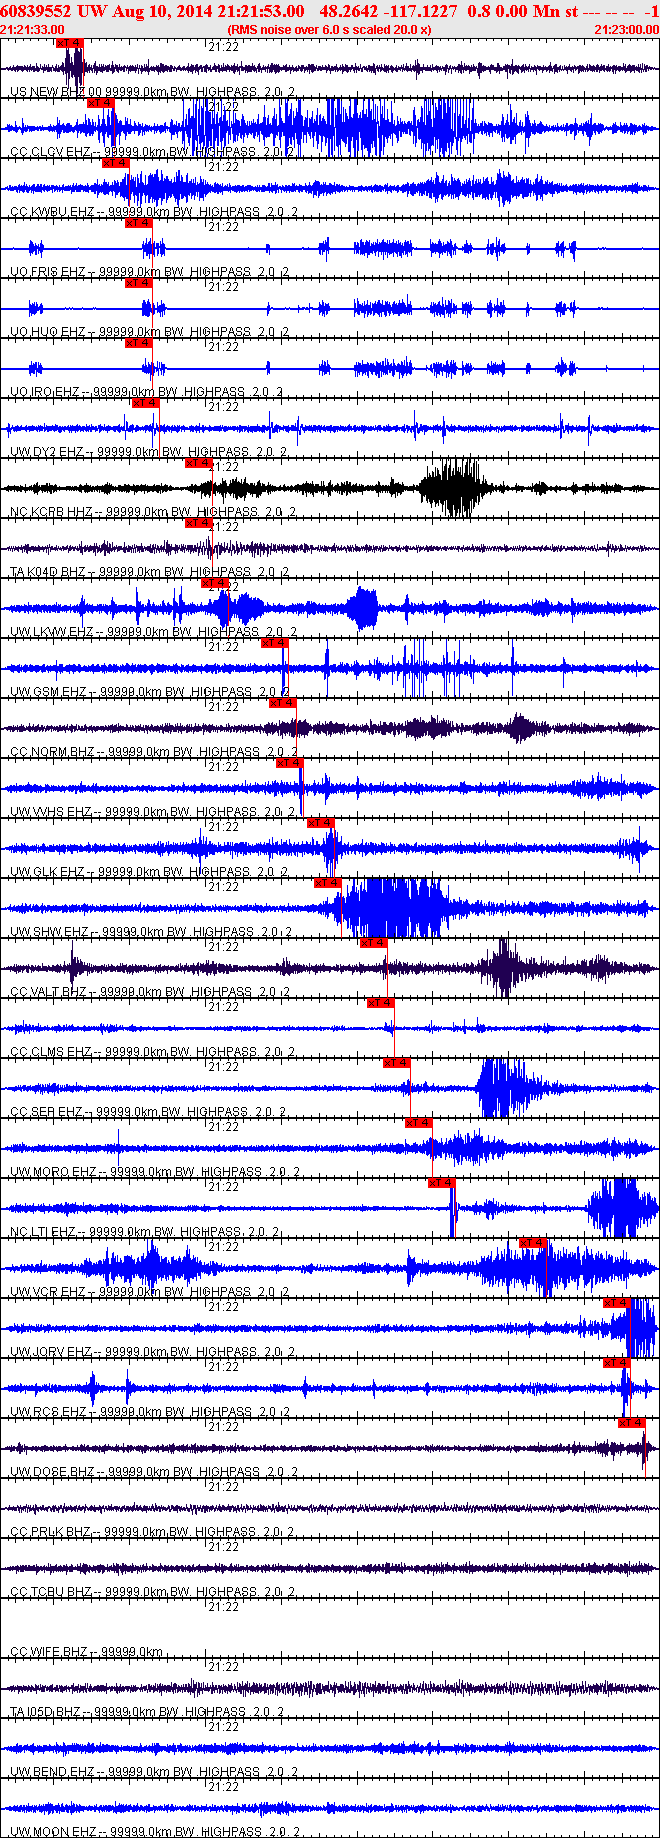This screenshot has width=660, height=1838.
Task: Click the red pick flag on CC.KWBU trace
Action: (115, 163)
